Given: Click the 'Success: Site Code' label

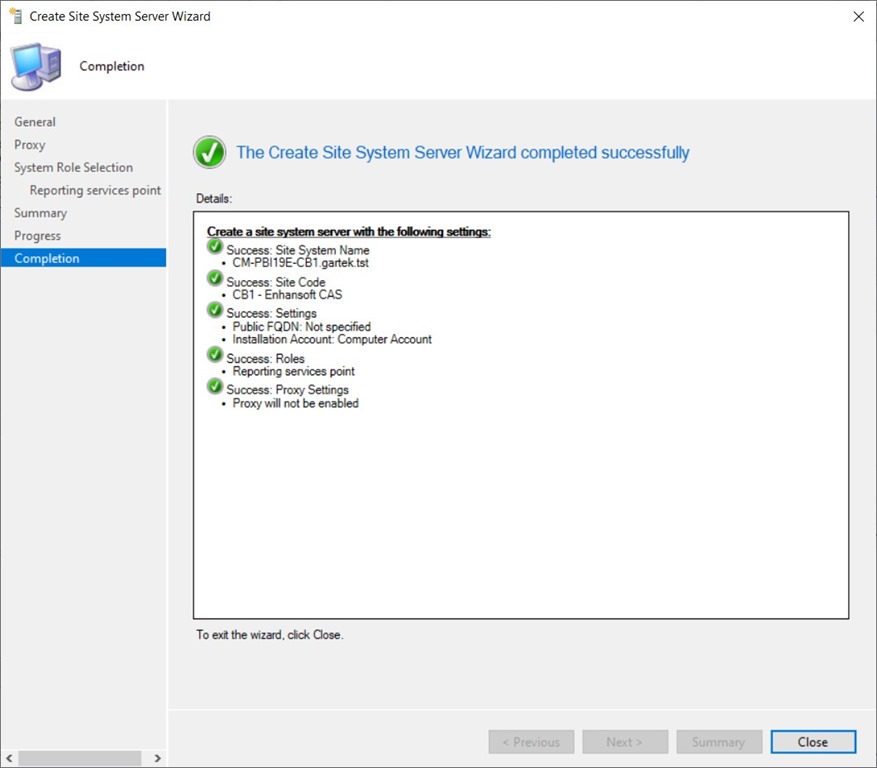Looking at the screenshot, I should tap(276, 282).
